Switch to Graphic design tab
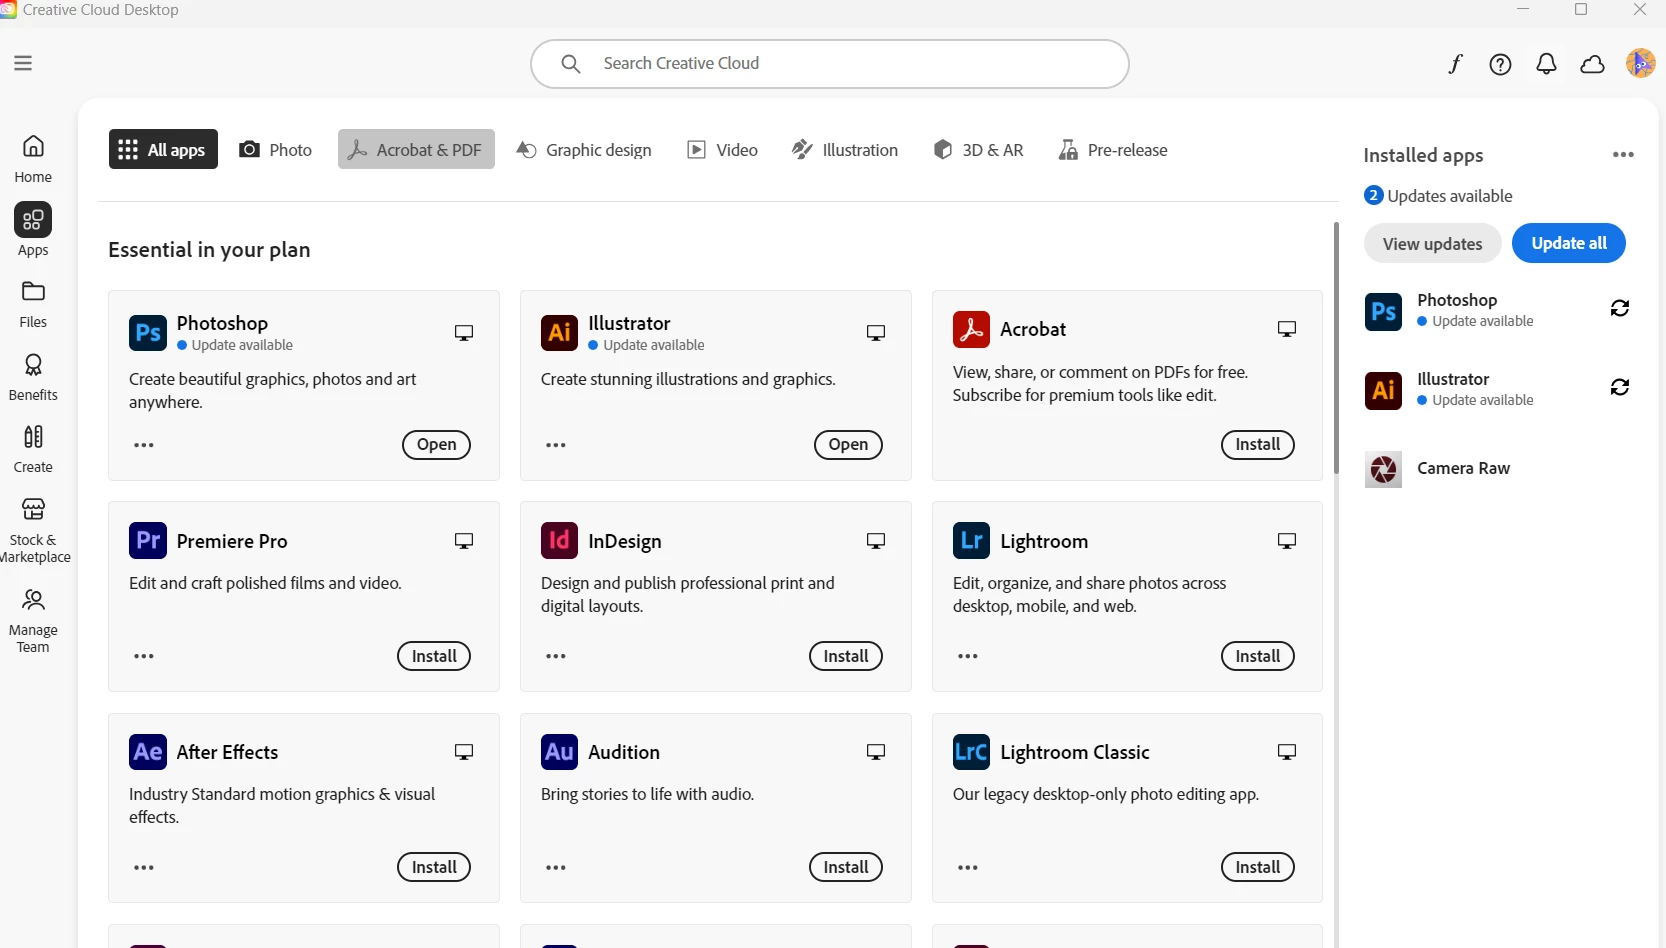This screenshot has height=948, width=1666. point(584,150)
